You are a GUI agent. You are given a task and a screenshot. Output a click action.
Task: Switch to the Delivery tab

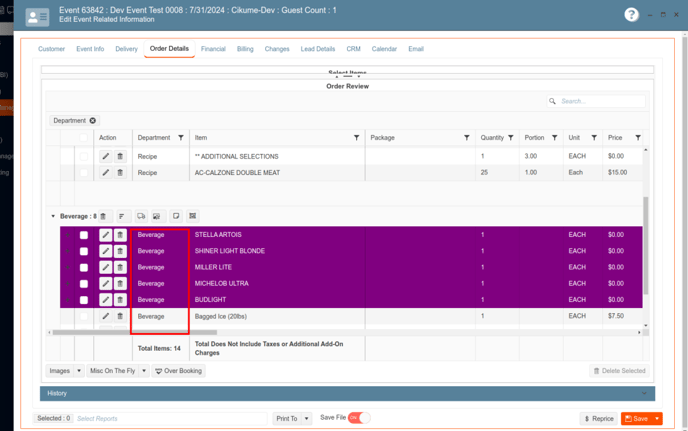click(126, 49)
